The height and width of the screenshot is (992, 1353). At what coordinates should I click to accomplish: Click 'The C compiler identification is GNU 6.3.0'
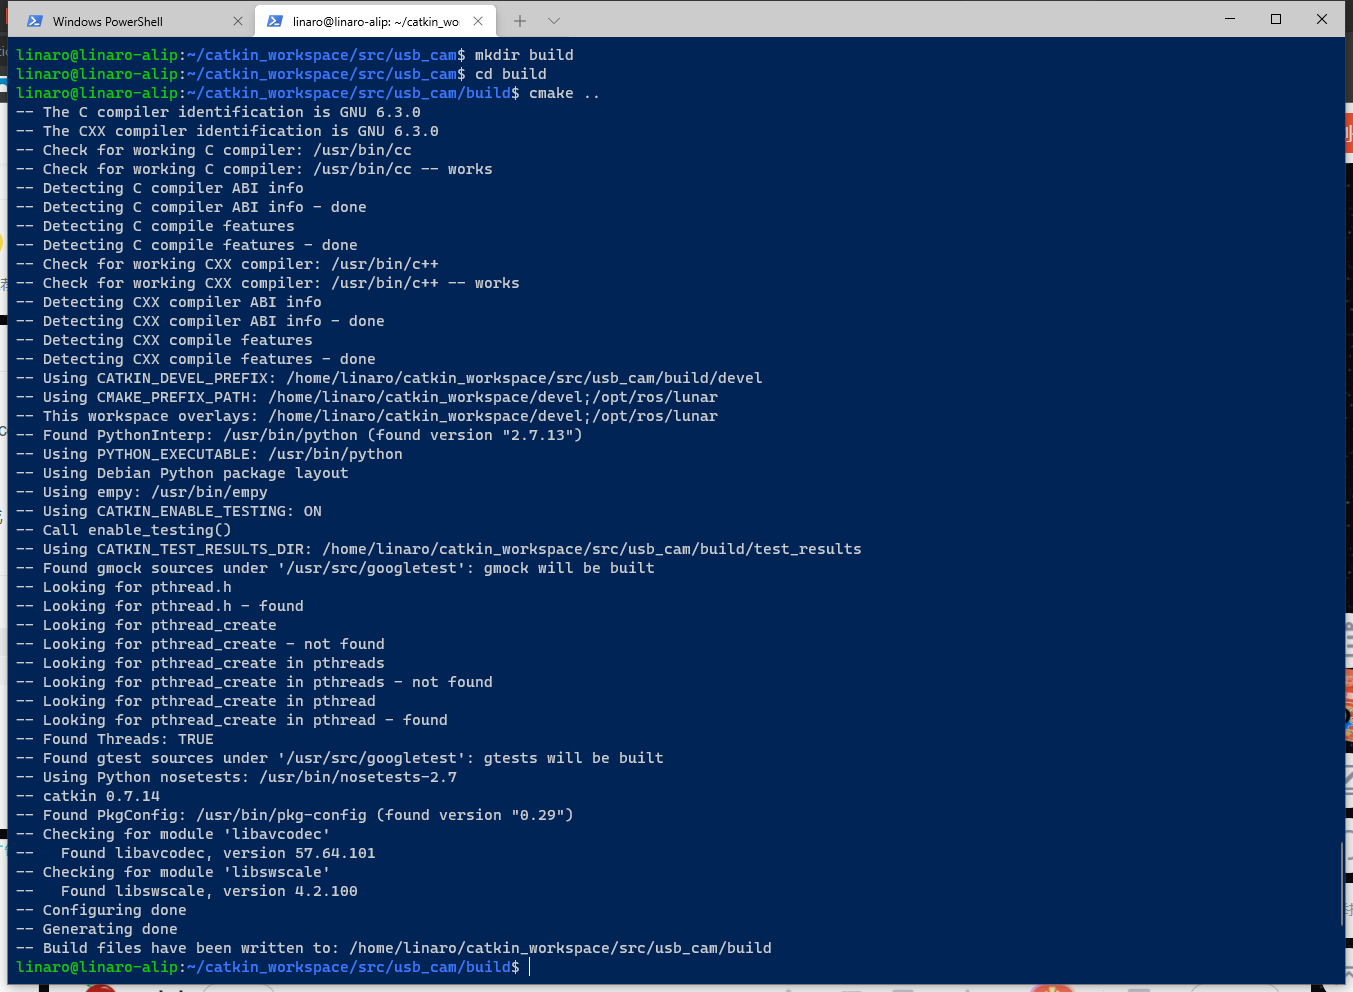218,112
